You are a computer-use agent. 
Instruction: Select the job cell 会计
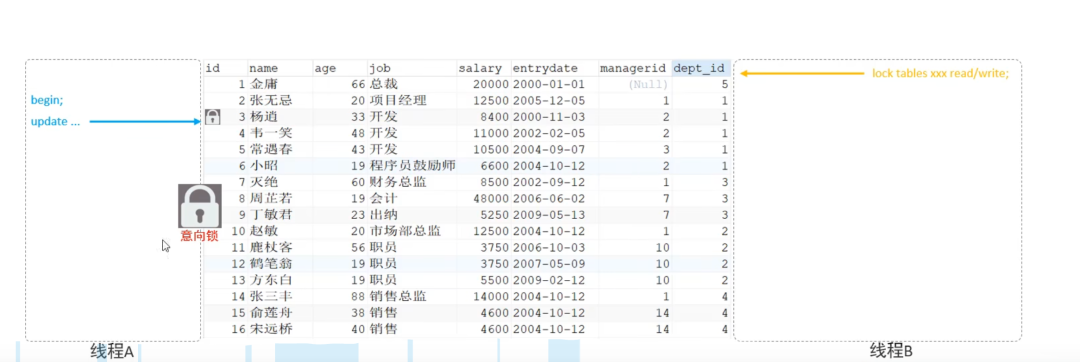tap(384, 199)
